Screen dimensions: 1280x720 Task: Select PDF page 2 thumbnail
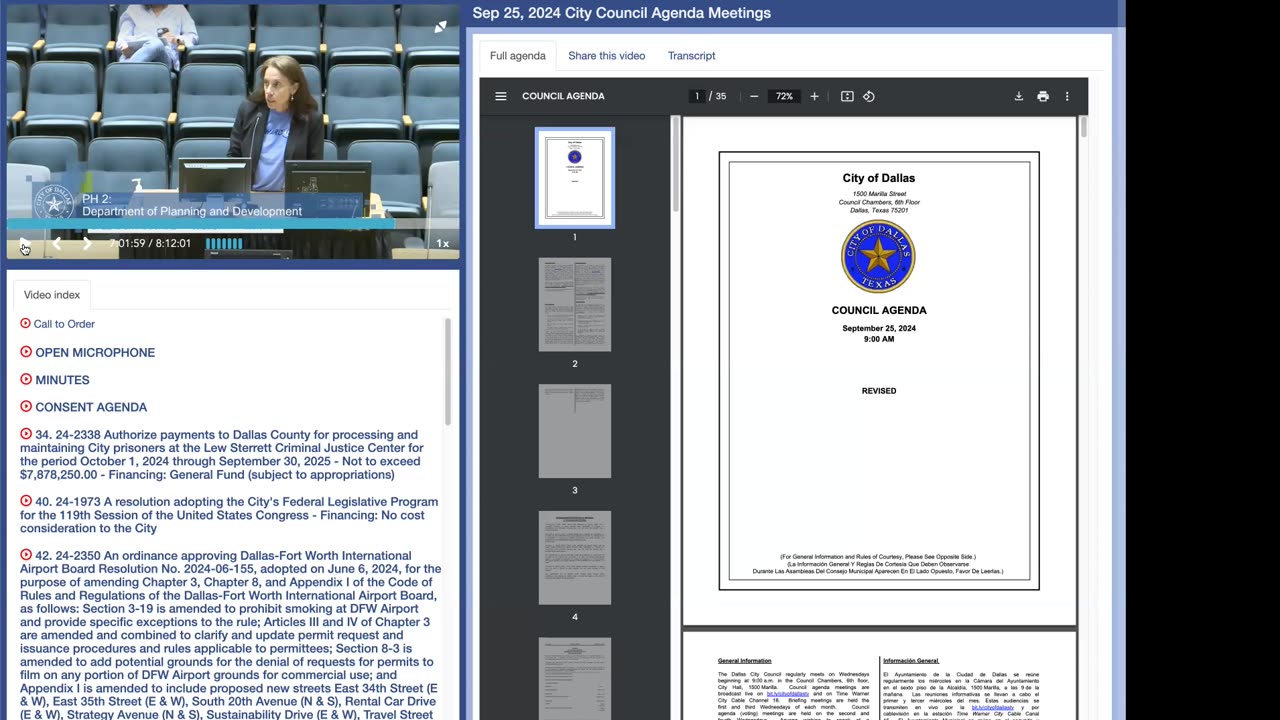point(575,305)
